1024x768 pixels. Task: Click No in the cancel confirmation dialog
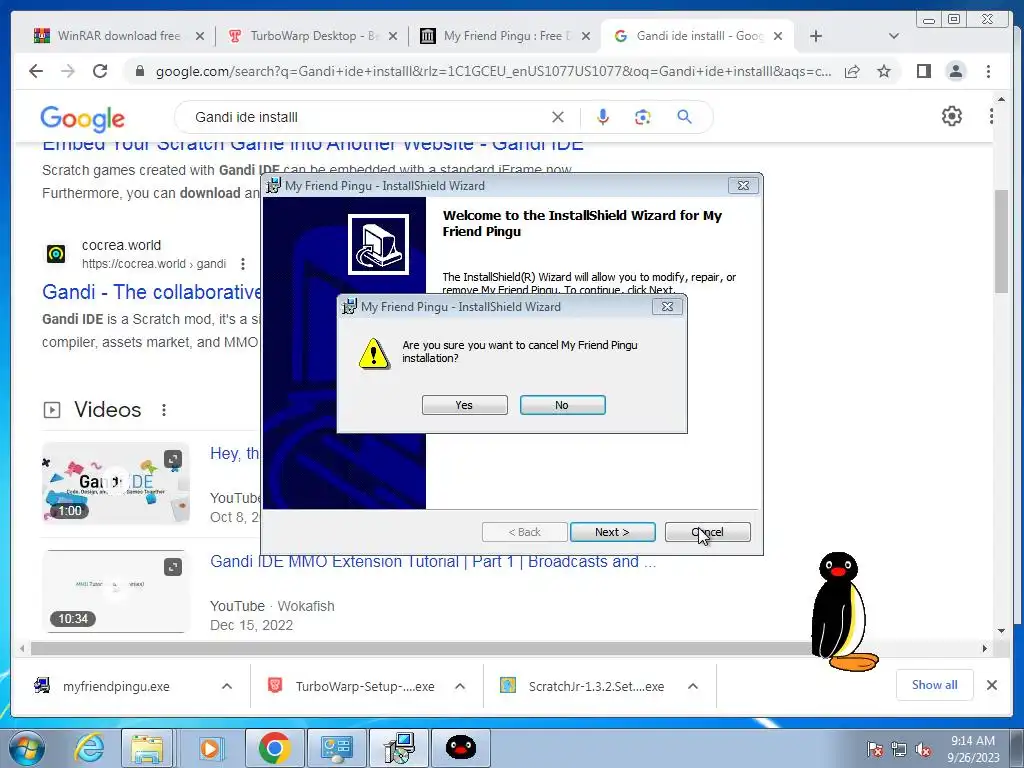pos(562,405)
